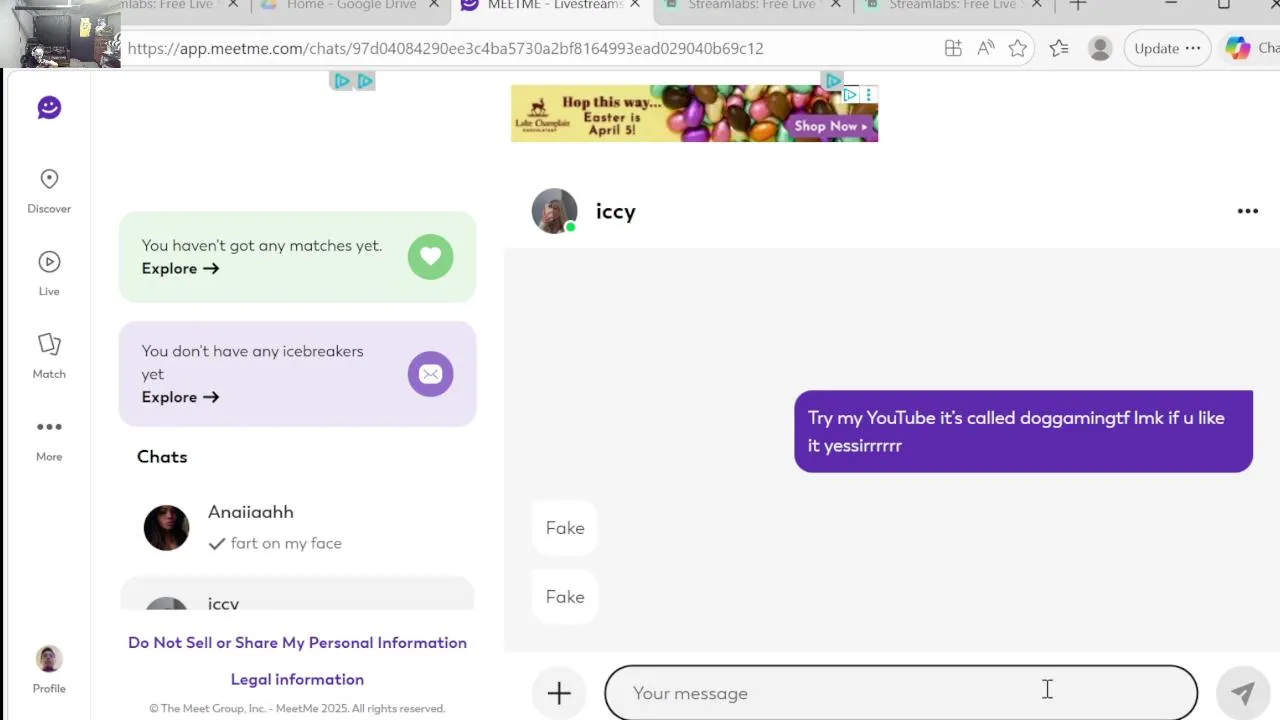
Task: Click the first Fake message bubble
Action: point(565,528)
